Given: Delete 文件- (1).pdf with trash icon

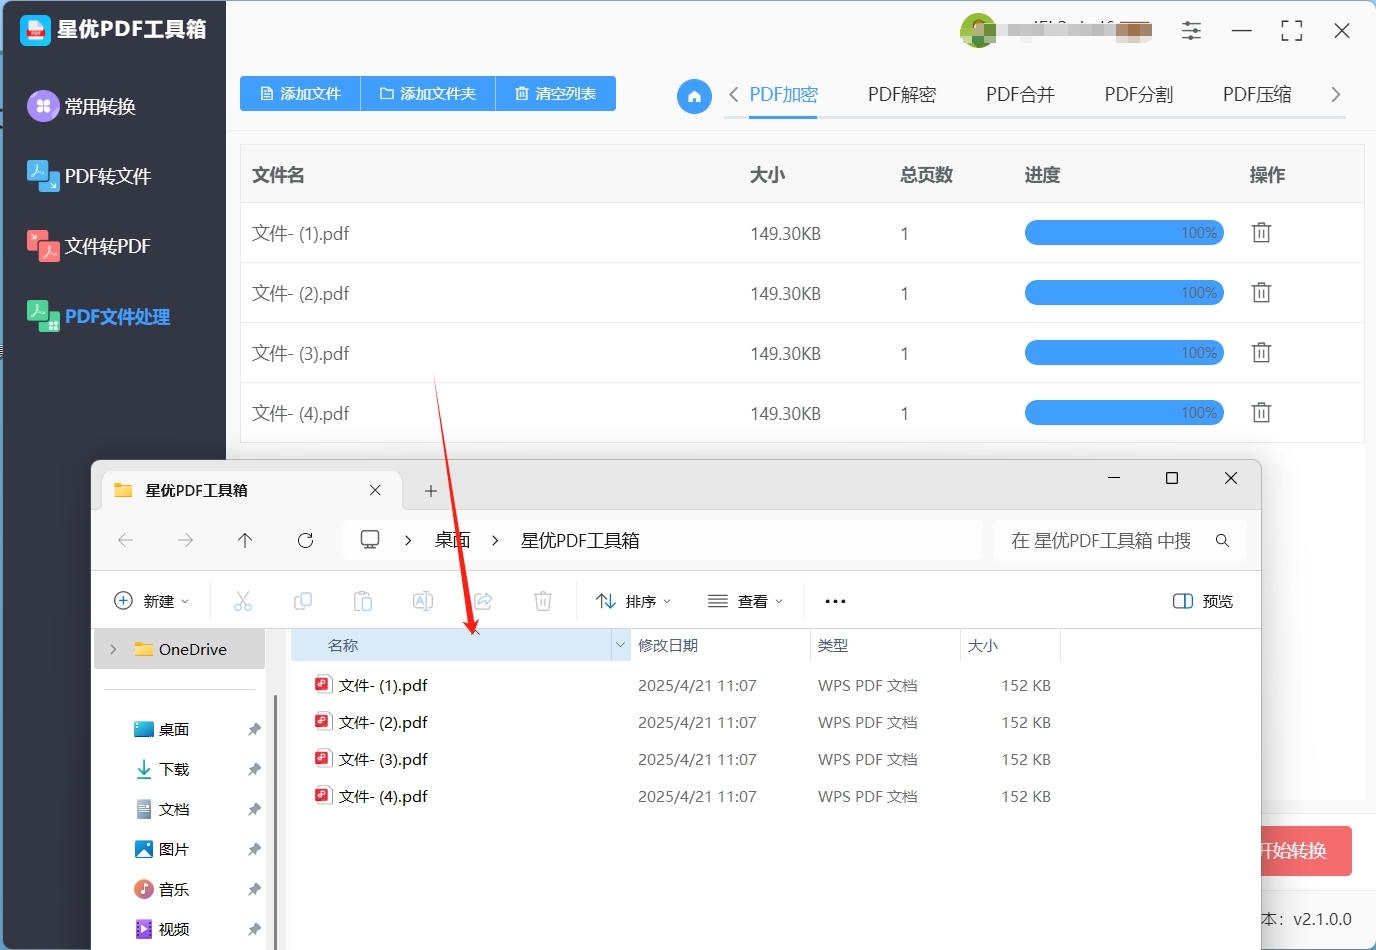Looking at the screenshot, I should 1261,233.
